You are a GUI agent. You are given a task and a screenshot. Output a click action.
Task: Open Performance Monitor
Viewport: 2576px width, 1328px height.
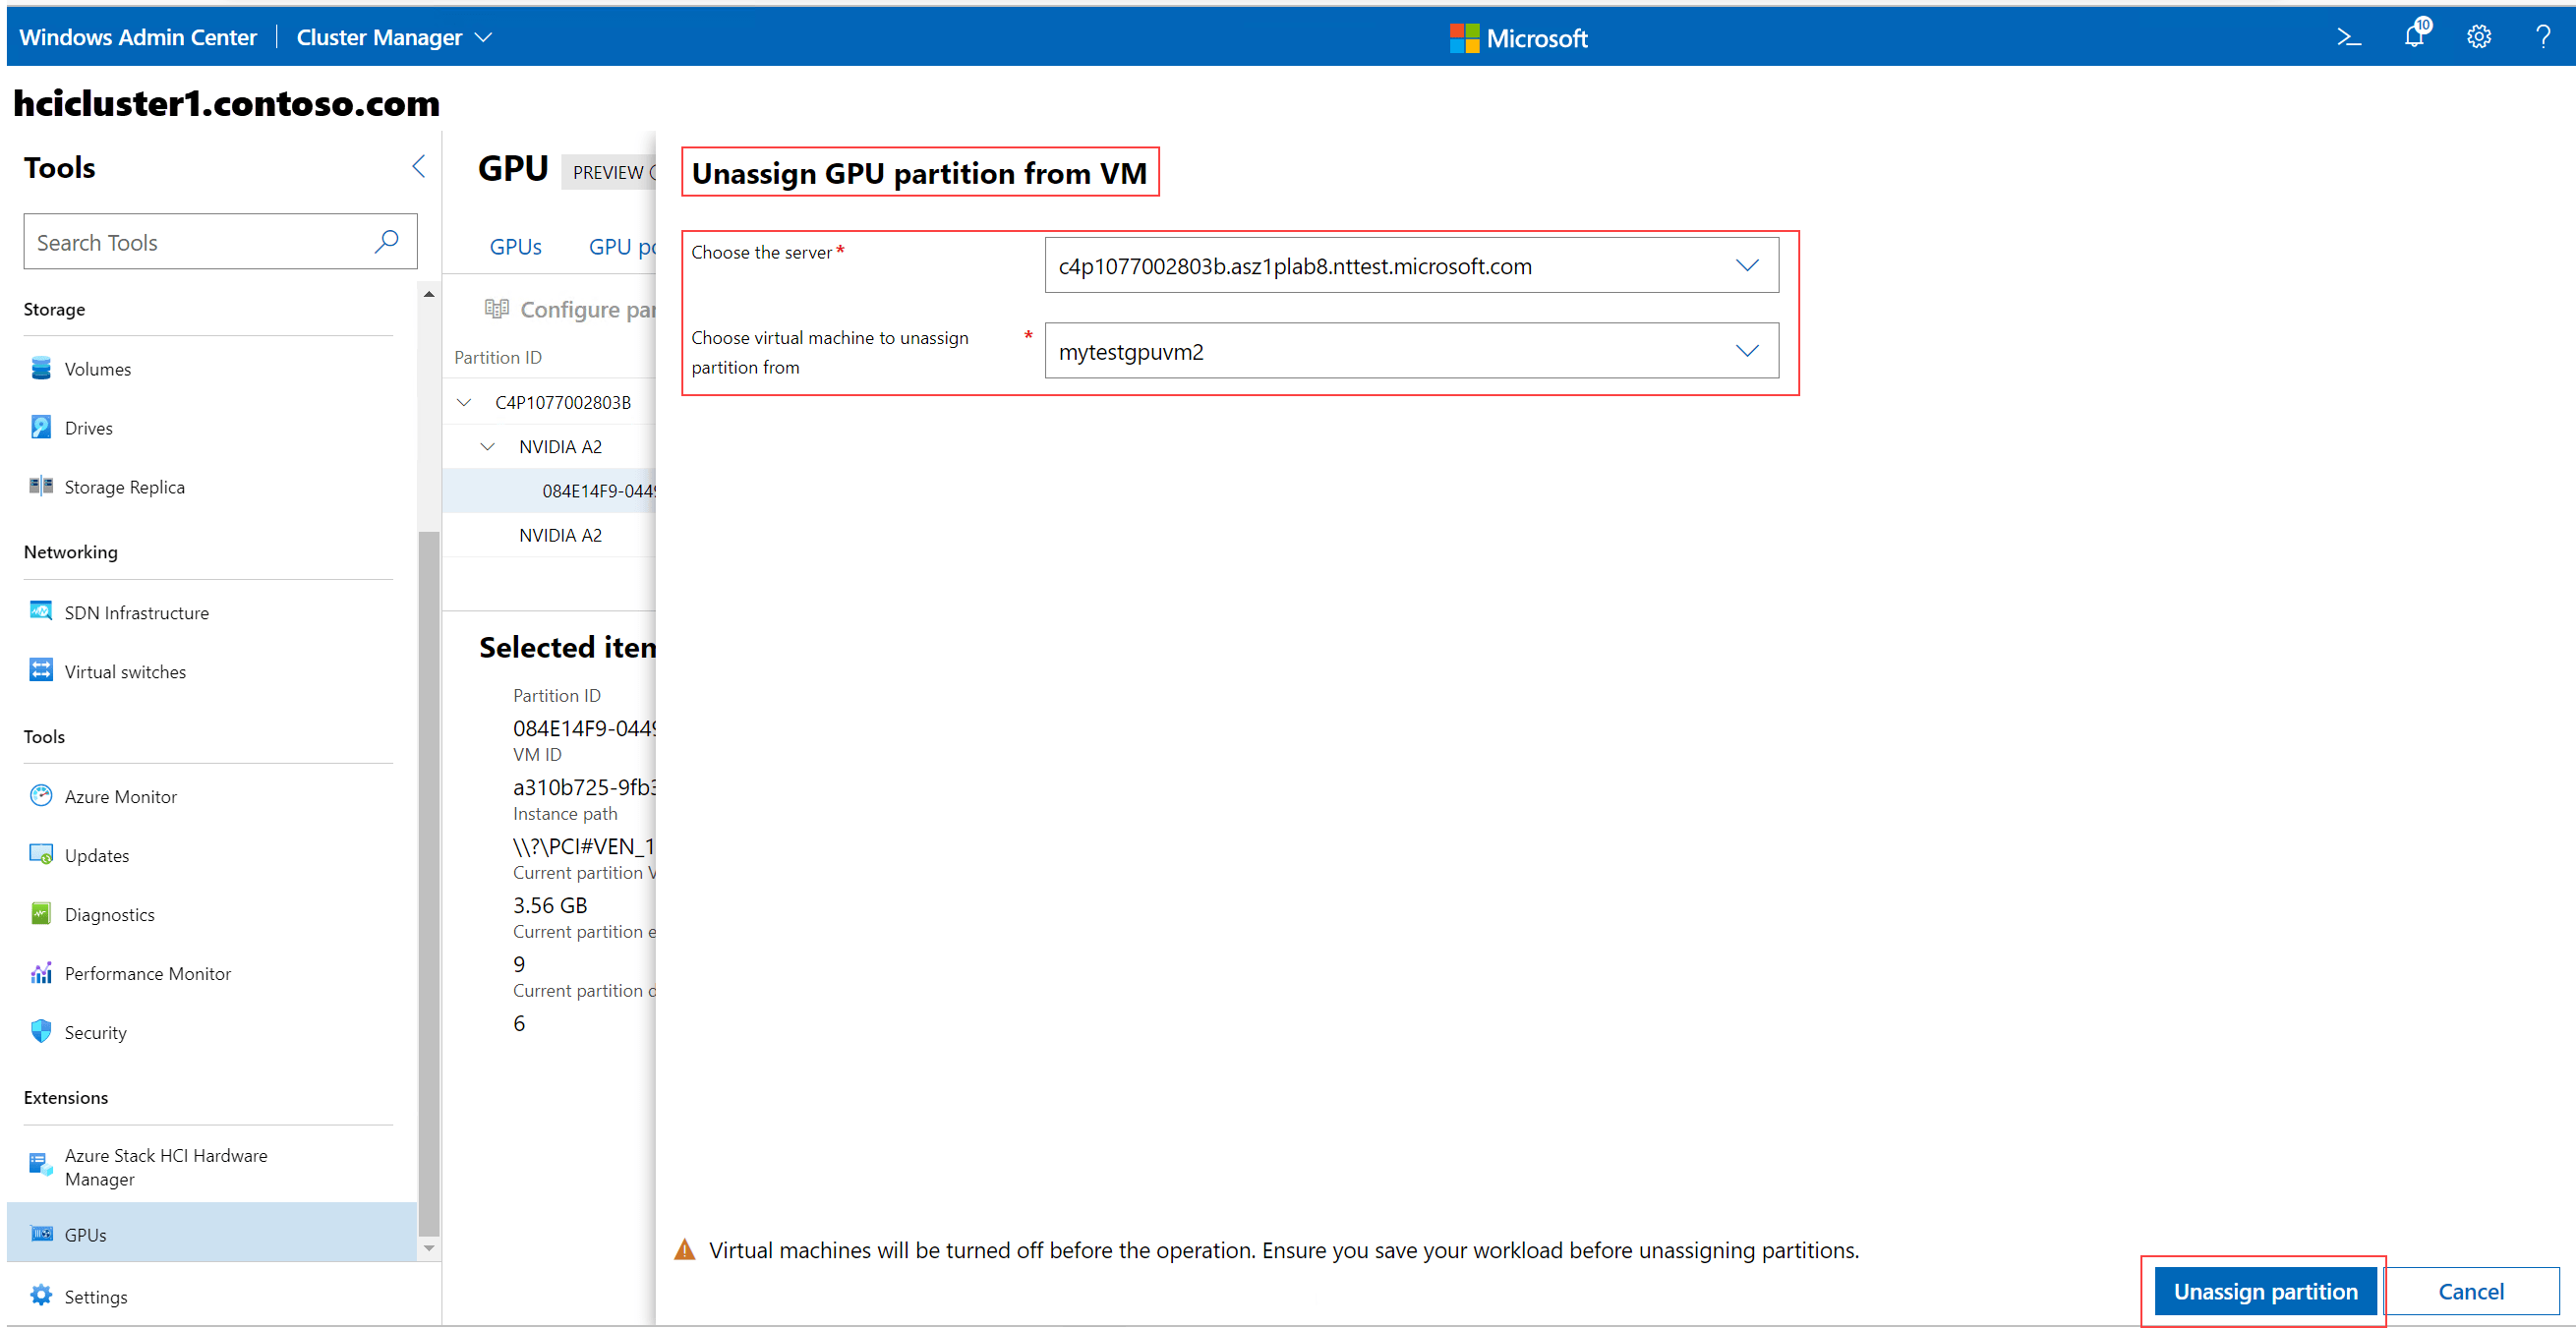(x=147, y=973)
